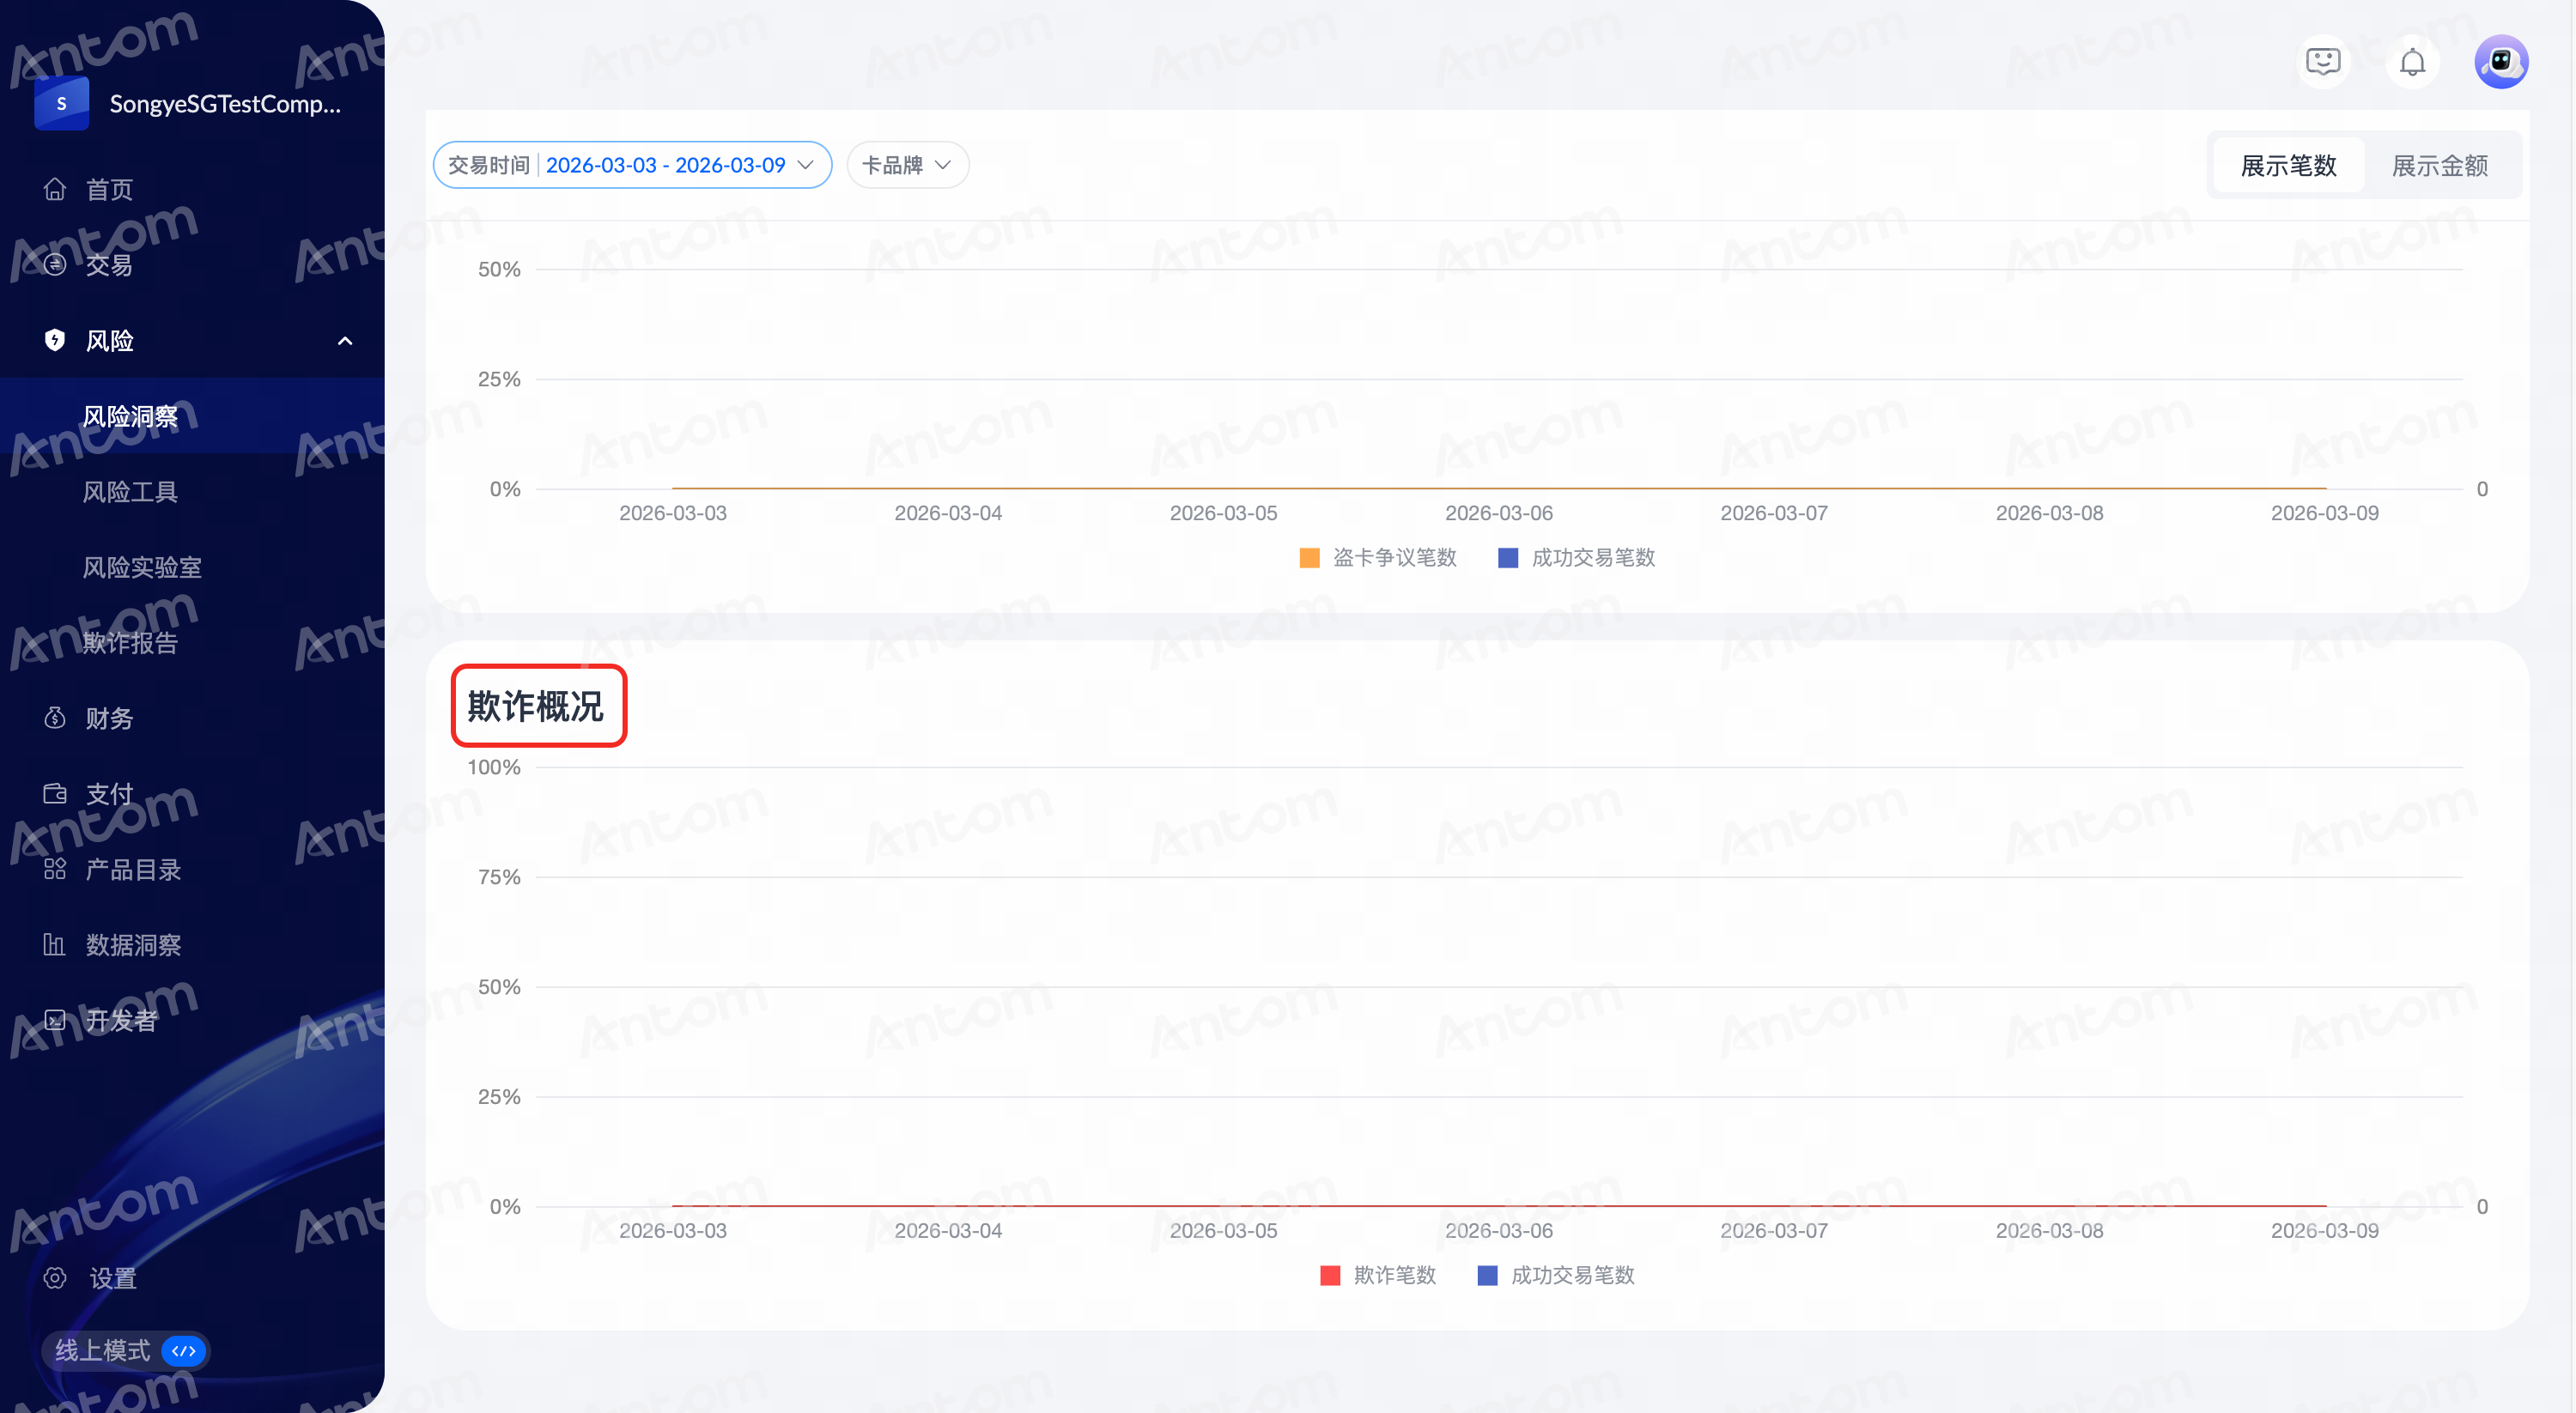This screenshot has width=2576, height=1413.
Task: Click the 100% axis label on fraud chart
Action: coord(494,767)
